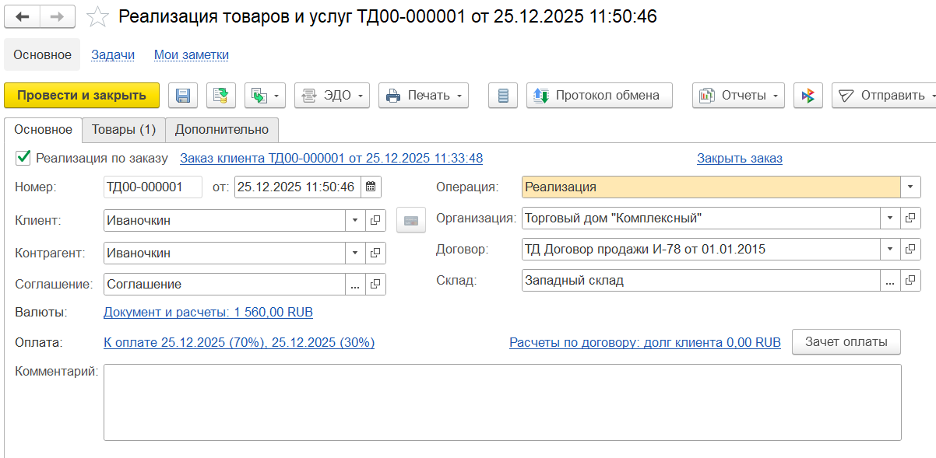Navigate back with the left arrow
The image size is (936, 458).
pyautogui.click(x=23, y=17)
